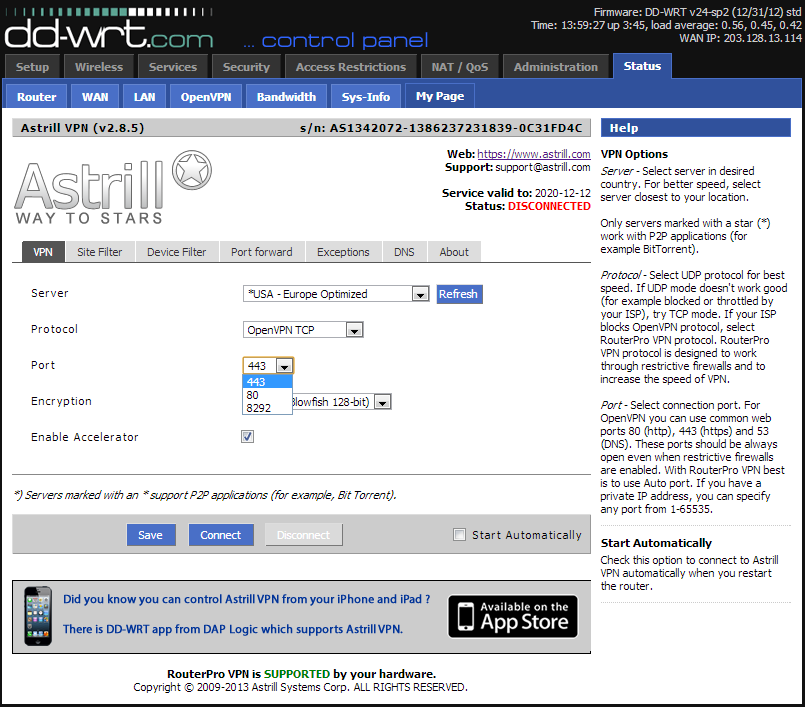Click the Status main tab
The height and width of the screenshot is (707, 805).
pyautogui.click(x=642, y=66)
